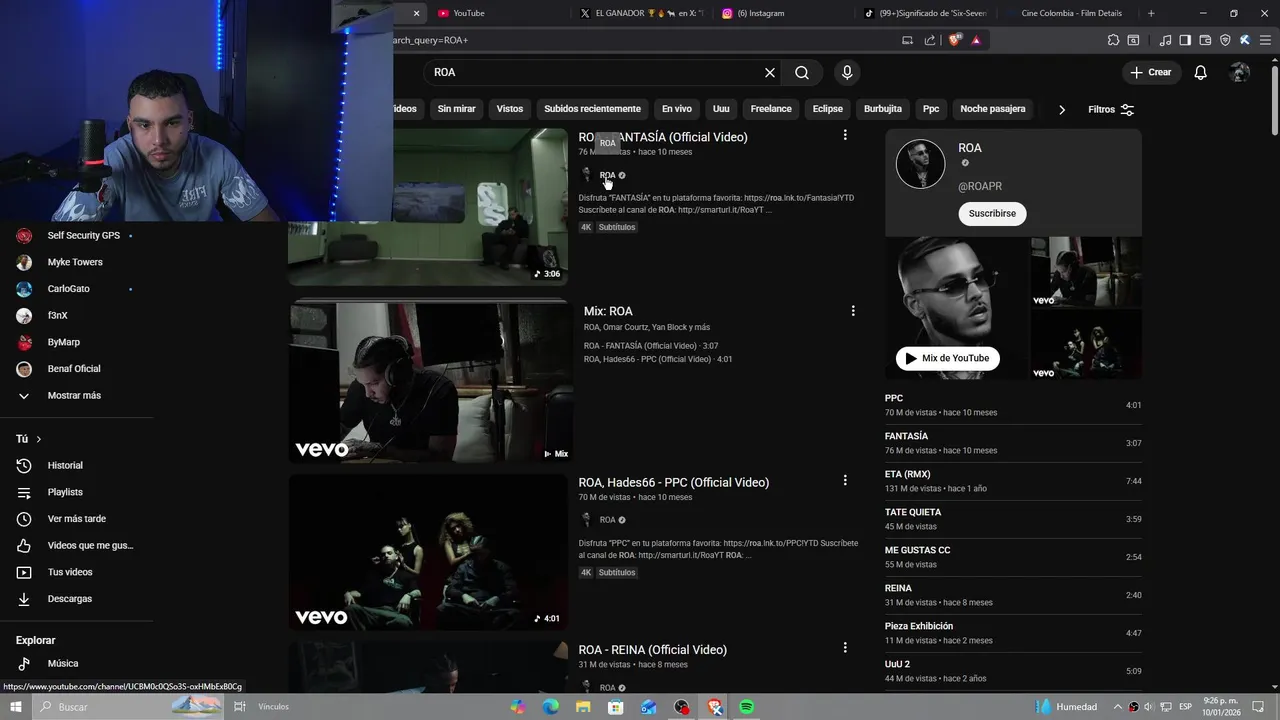Select the Freelance filter chip

point(771,109)
